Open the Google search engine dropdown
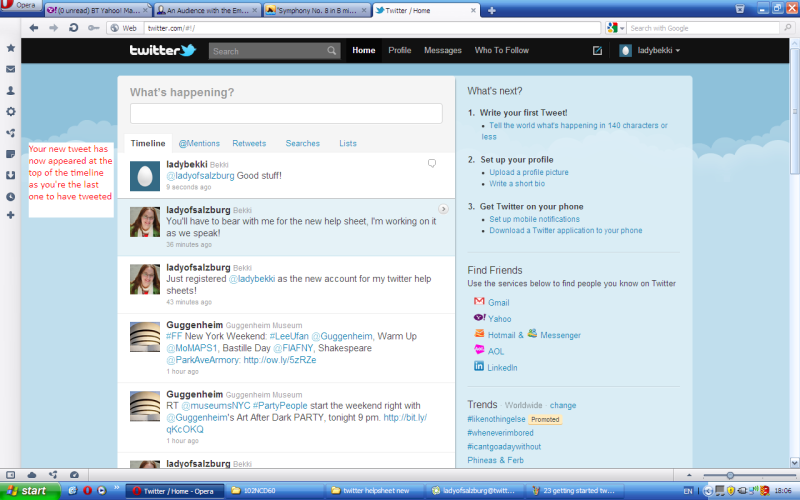The width and height of the screenshot is (800, 500). point(615,28)
